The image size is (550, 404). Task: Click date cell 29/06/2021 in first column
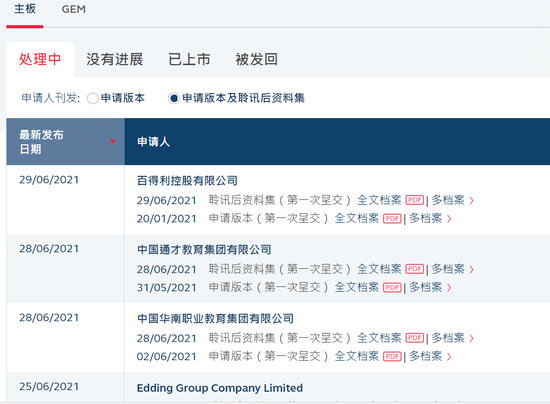click(49, 180)
